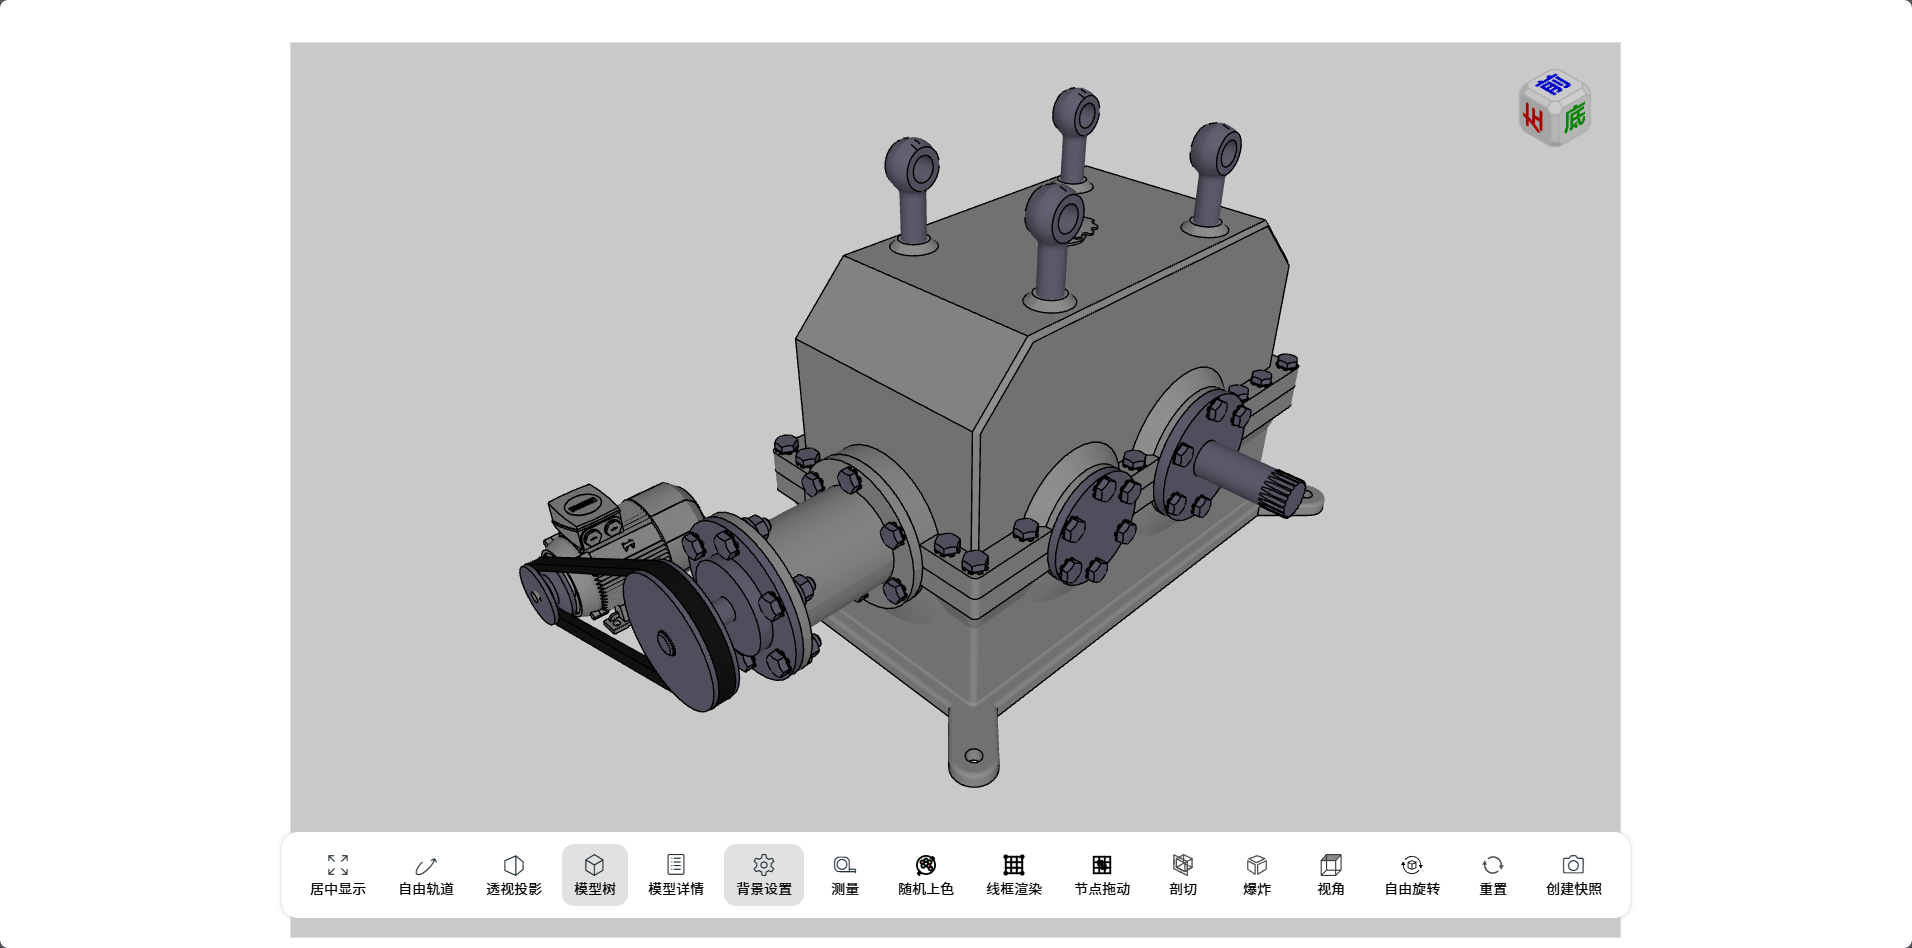Activate the 自由轨道 free orbit tool

426,874
